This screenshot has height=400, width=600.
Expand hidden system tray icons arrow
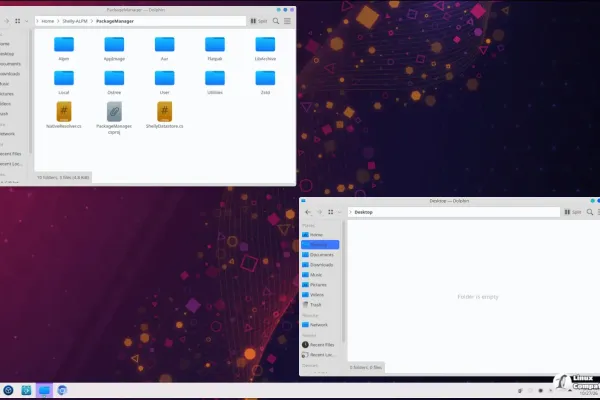(569, 390)
